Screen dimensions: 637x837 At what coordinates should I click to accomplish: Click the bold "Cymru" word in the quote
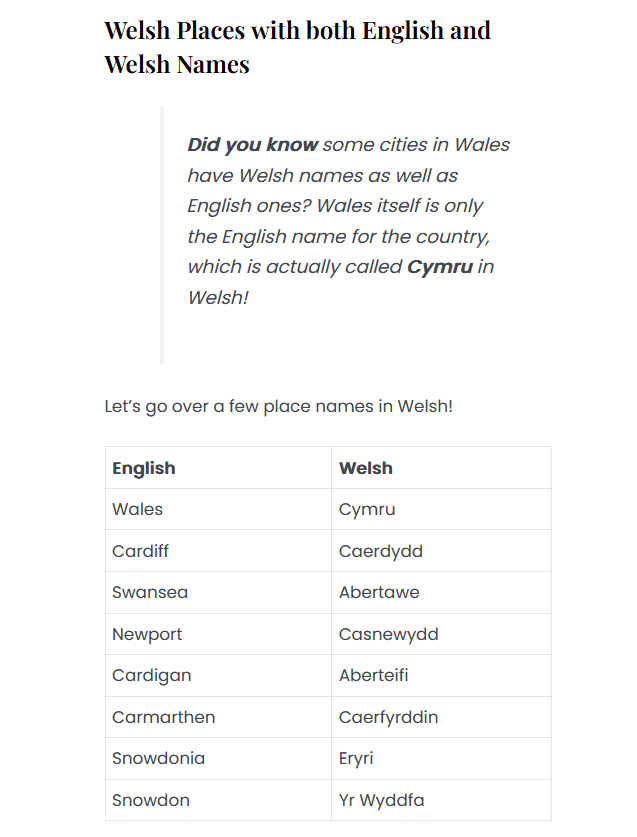440,267
